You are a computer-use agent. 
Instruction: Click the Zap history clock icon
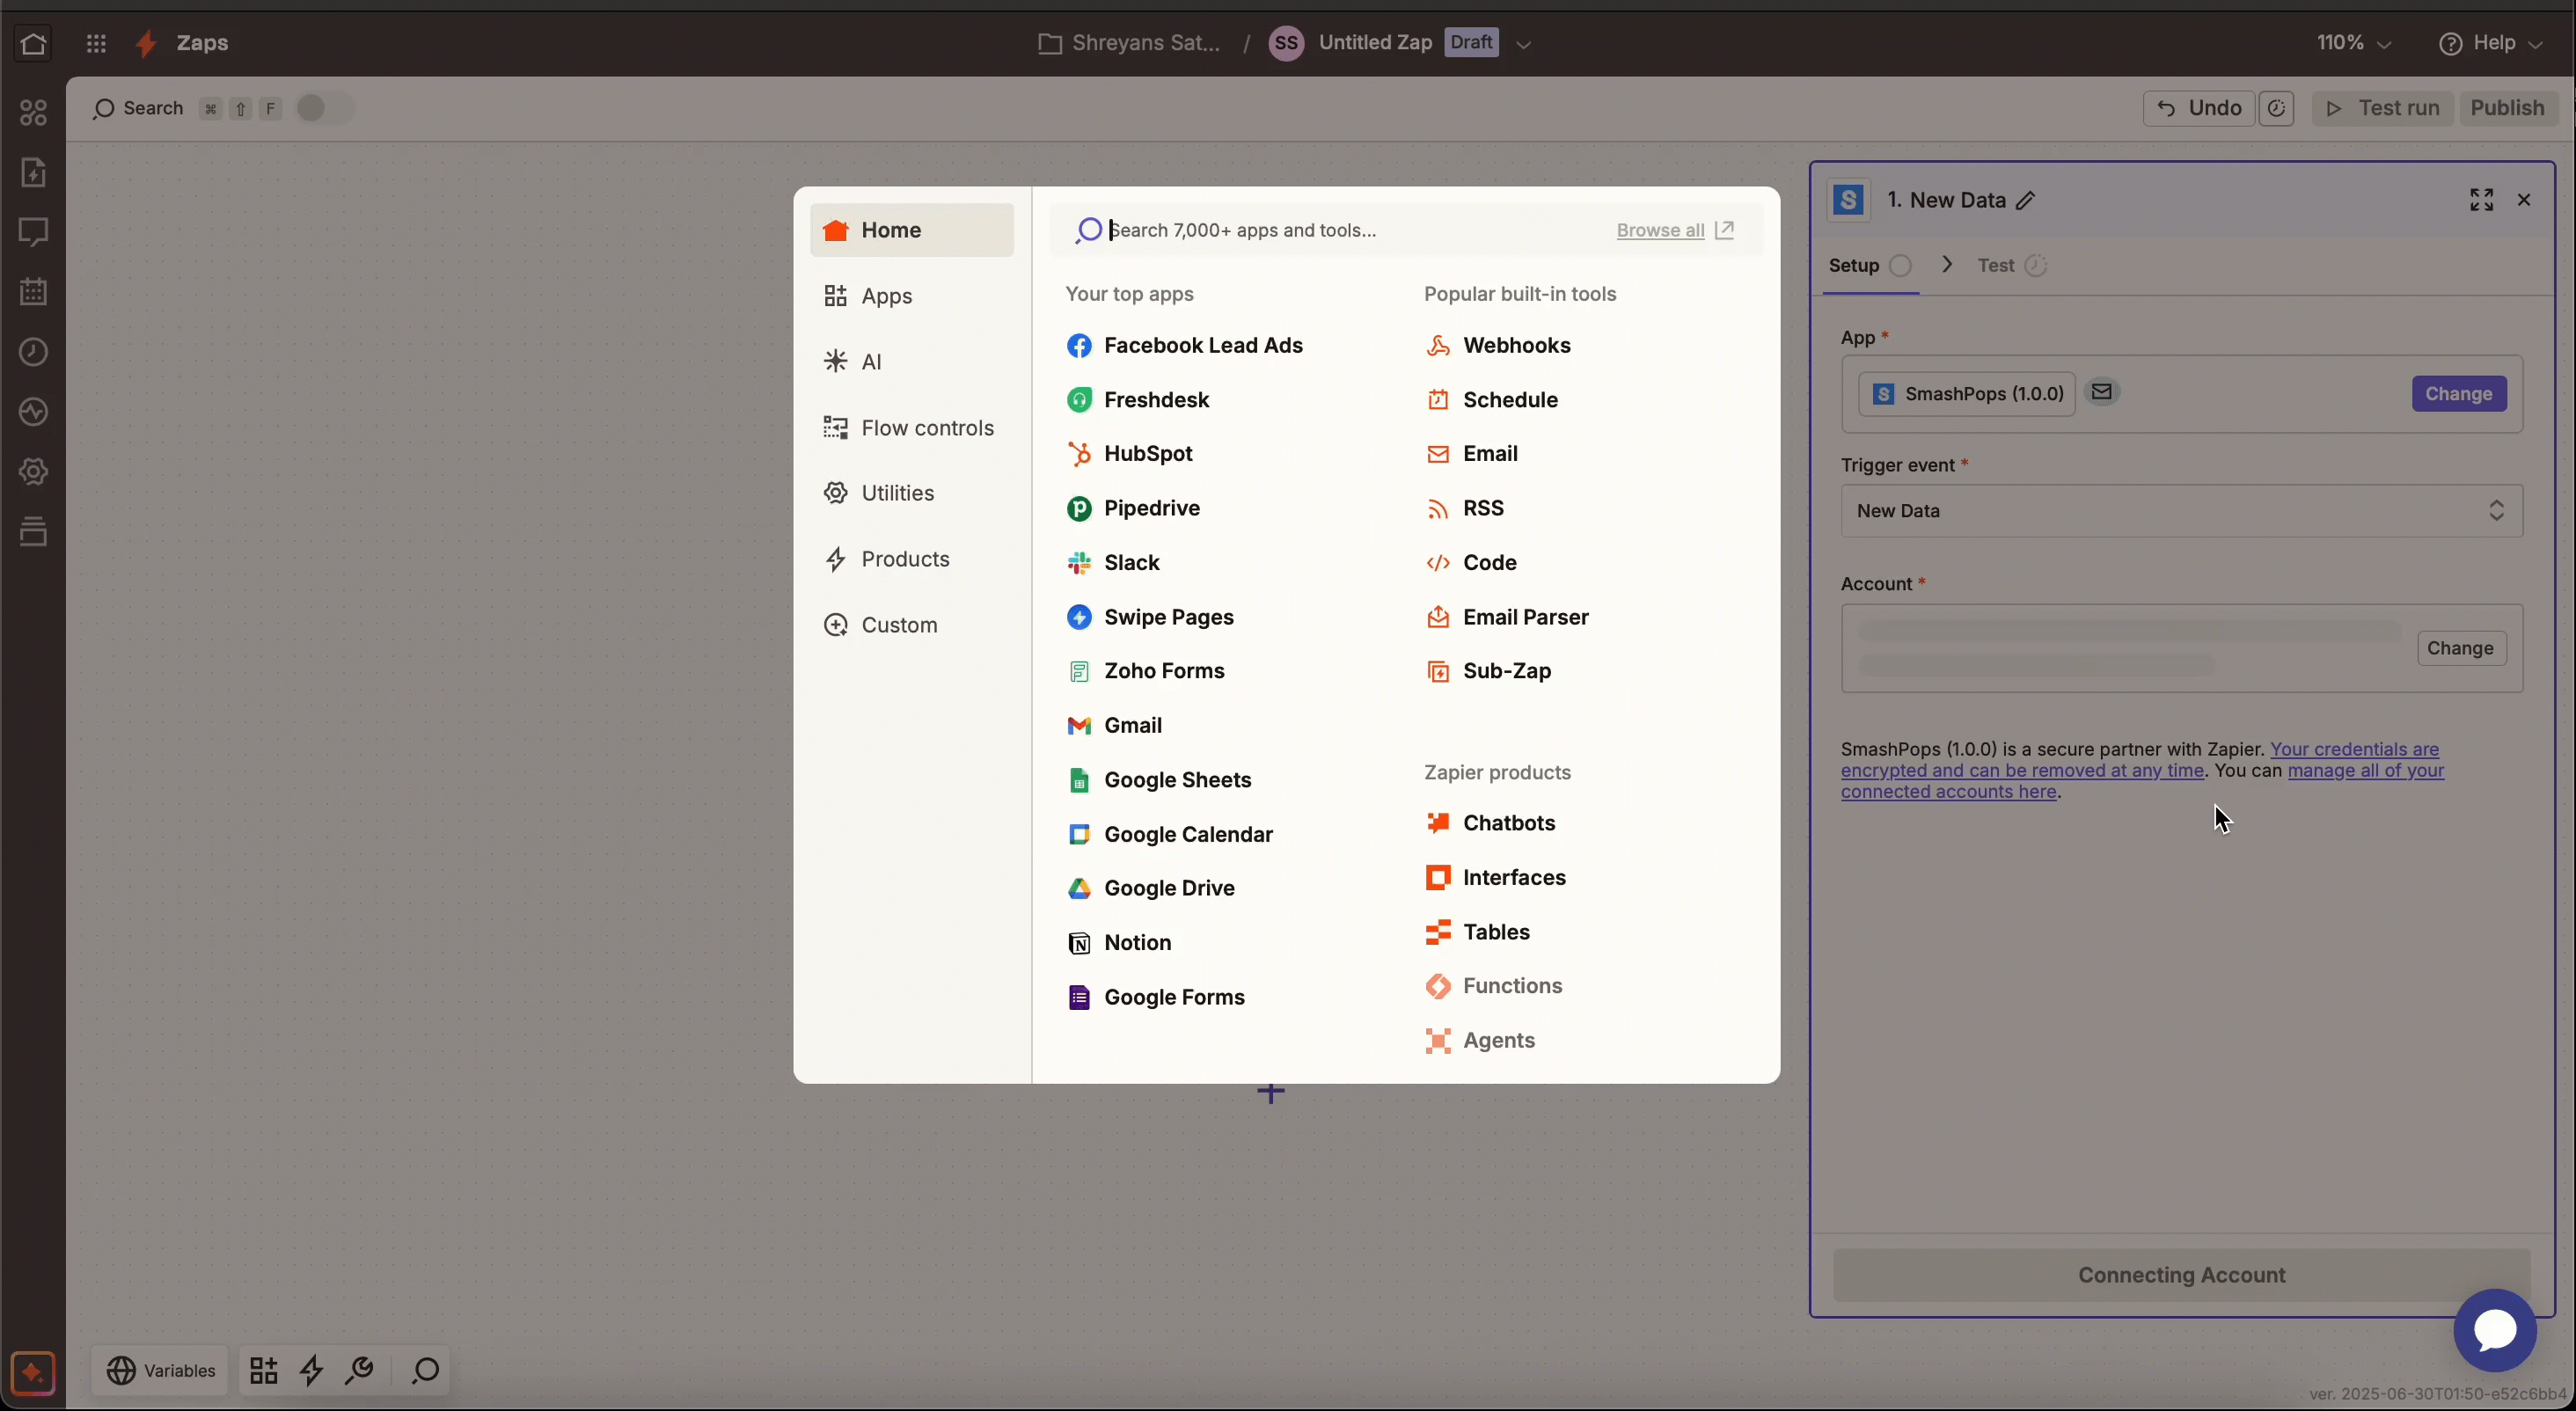coord(33,352)
